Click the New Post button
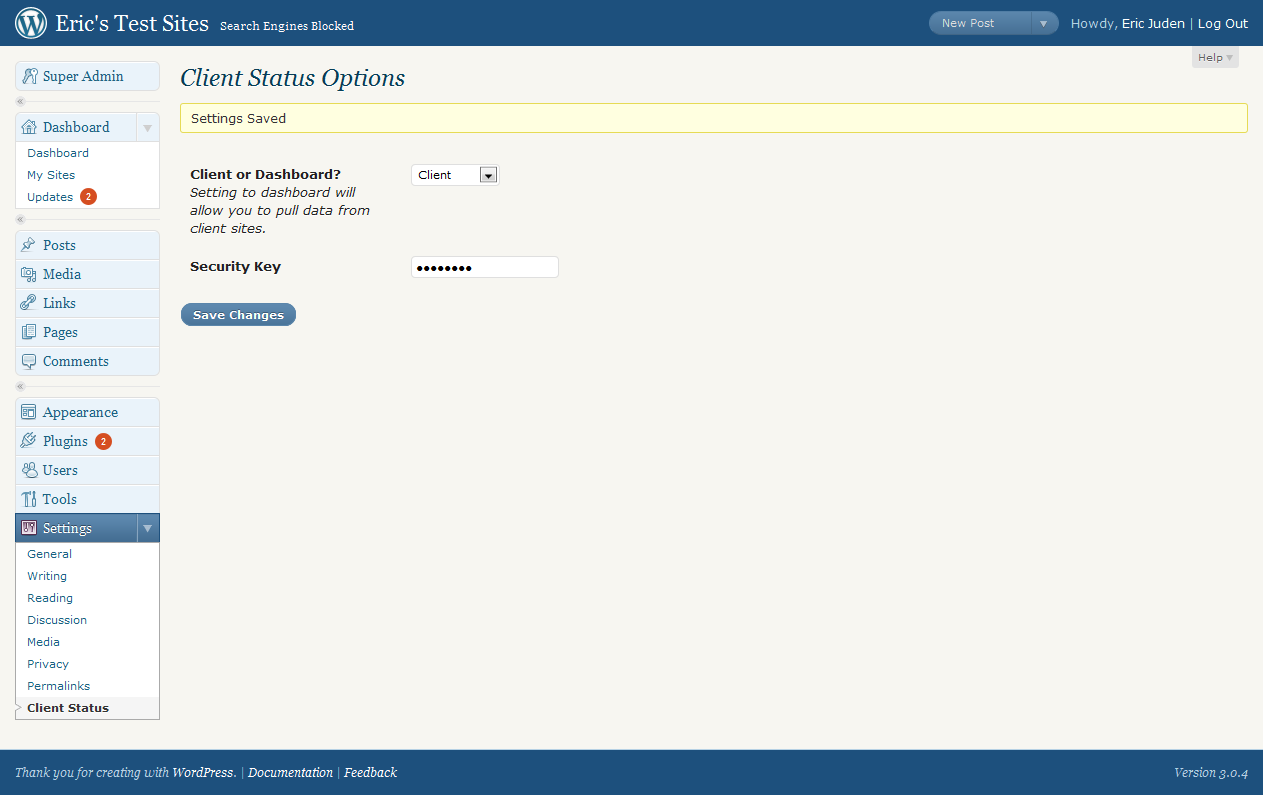This screenshot has height=795, width=1263. coord(979,24)
